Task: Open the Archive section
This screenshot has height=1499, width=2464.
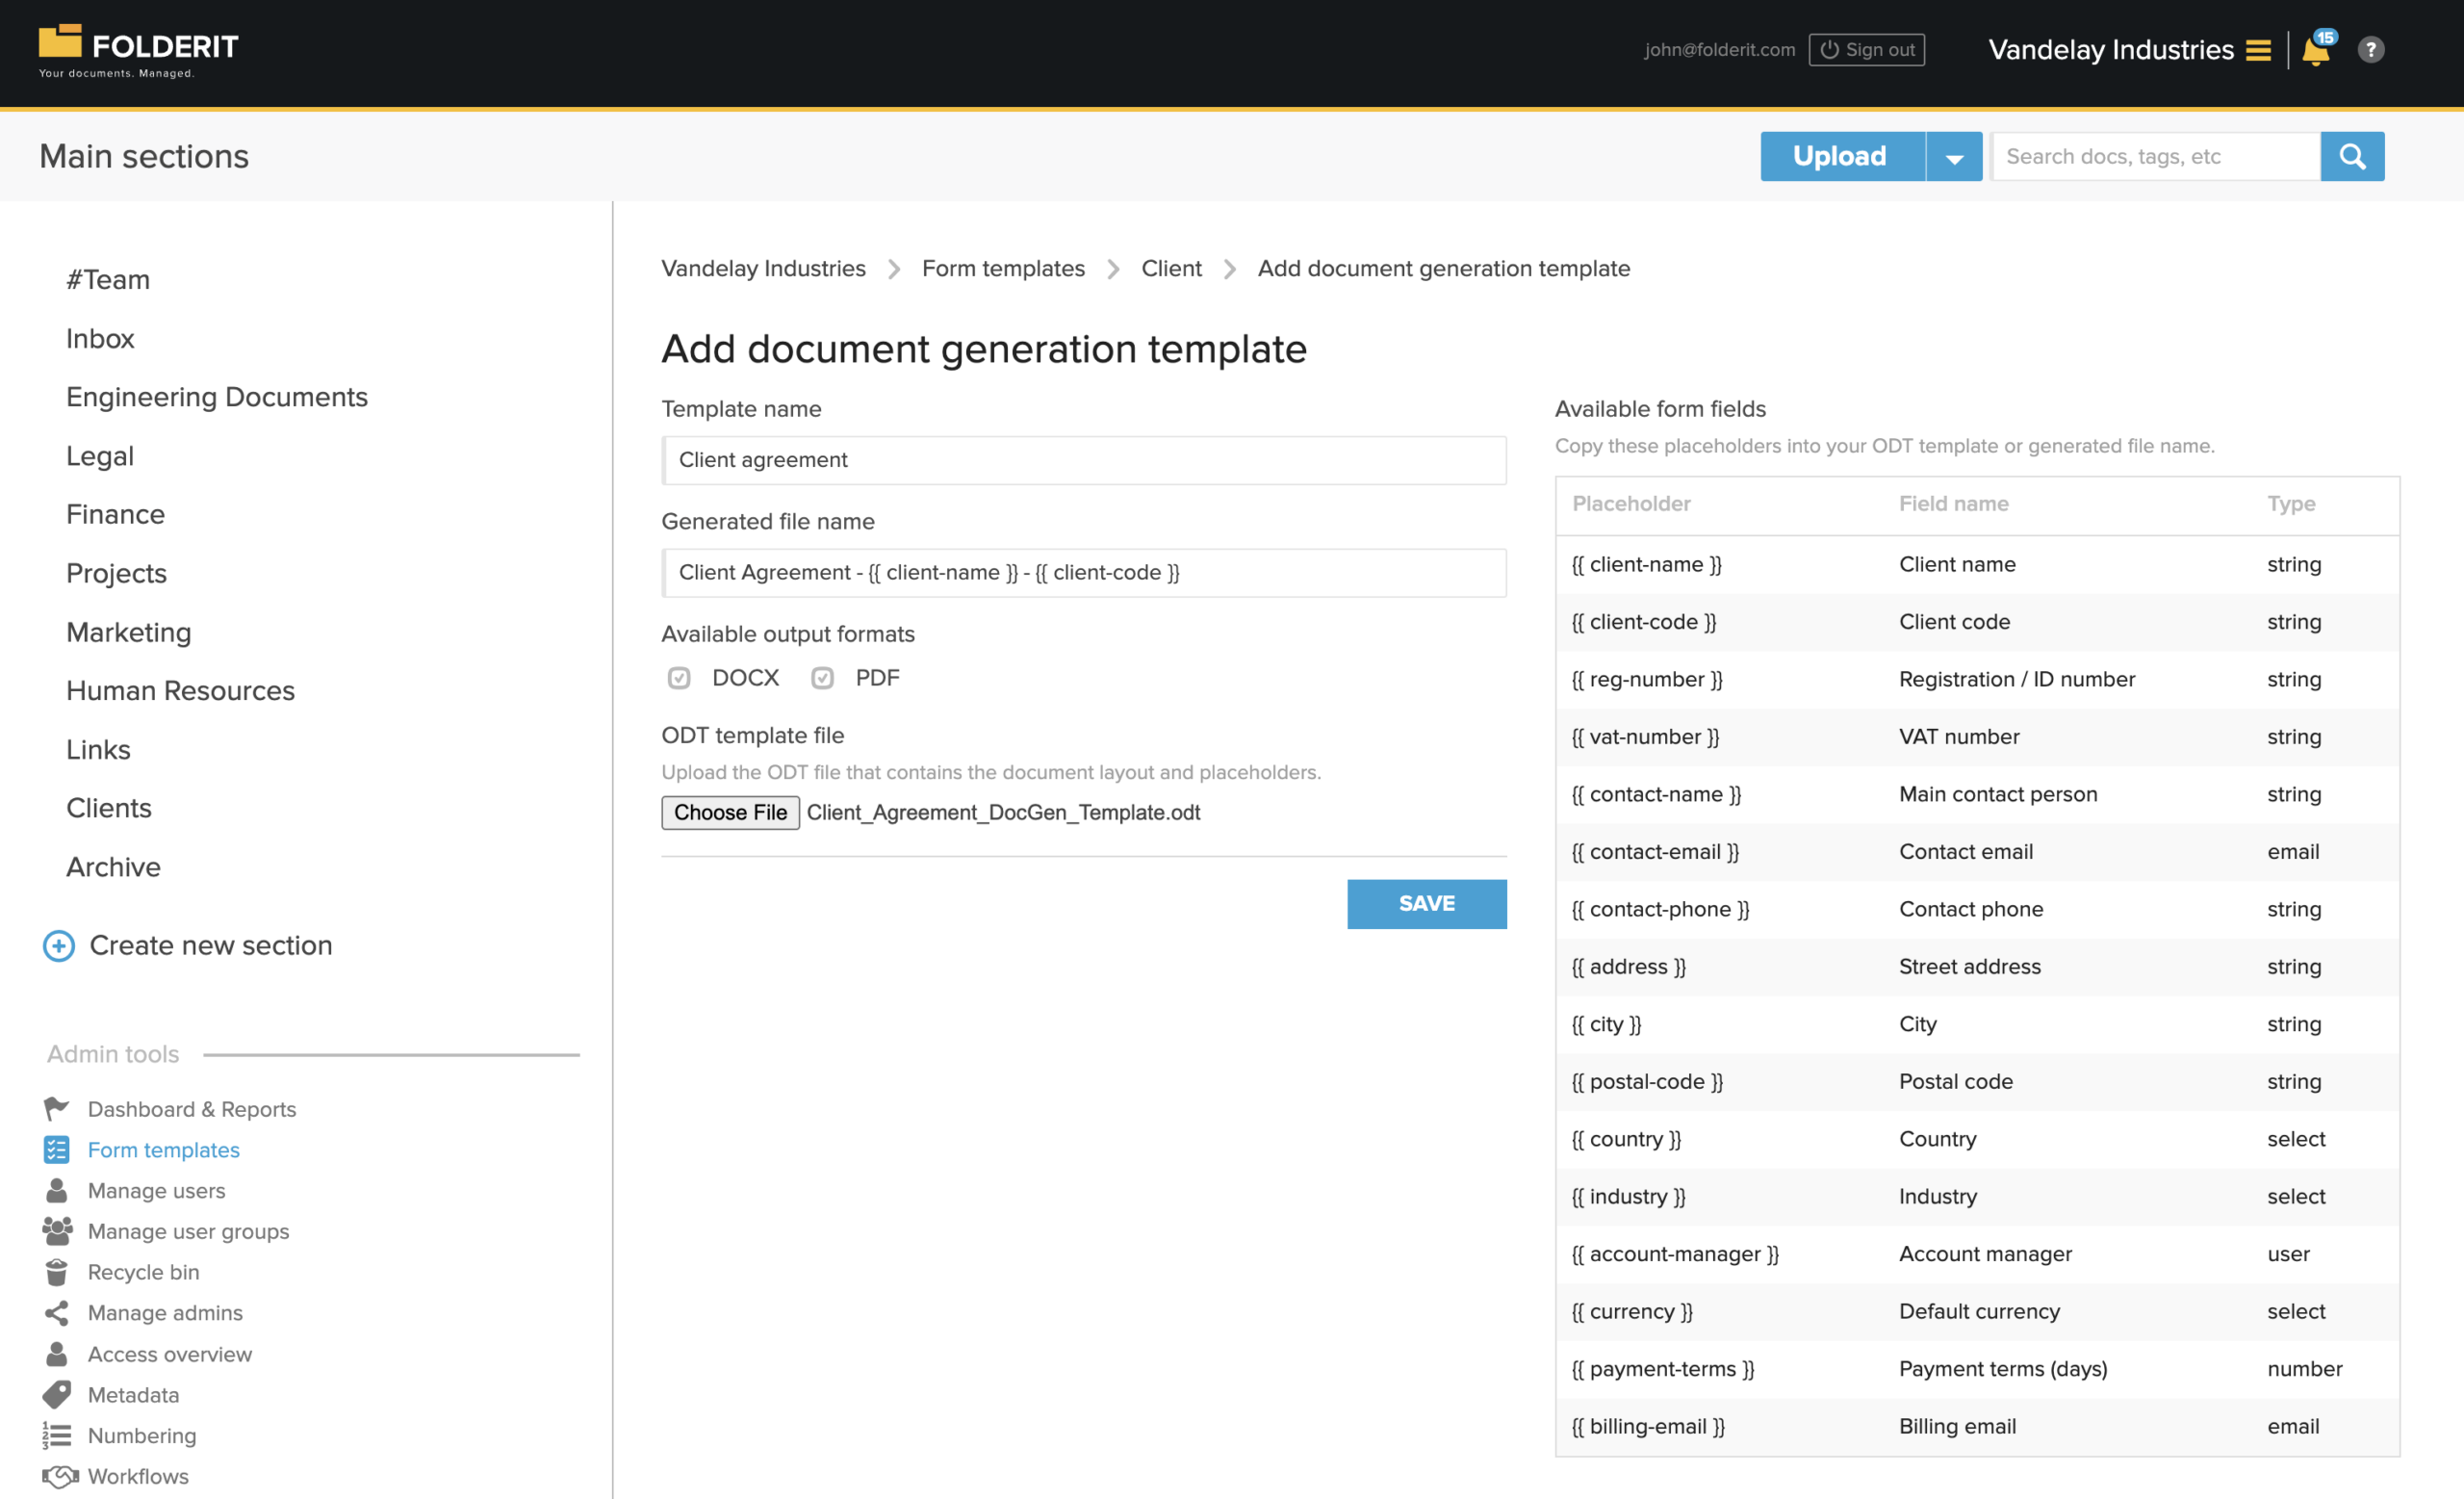Action: tap(114, 867)
